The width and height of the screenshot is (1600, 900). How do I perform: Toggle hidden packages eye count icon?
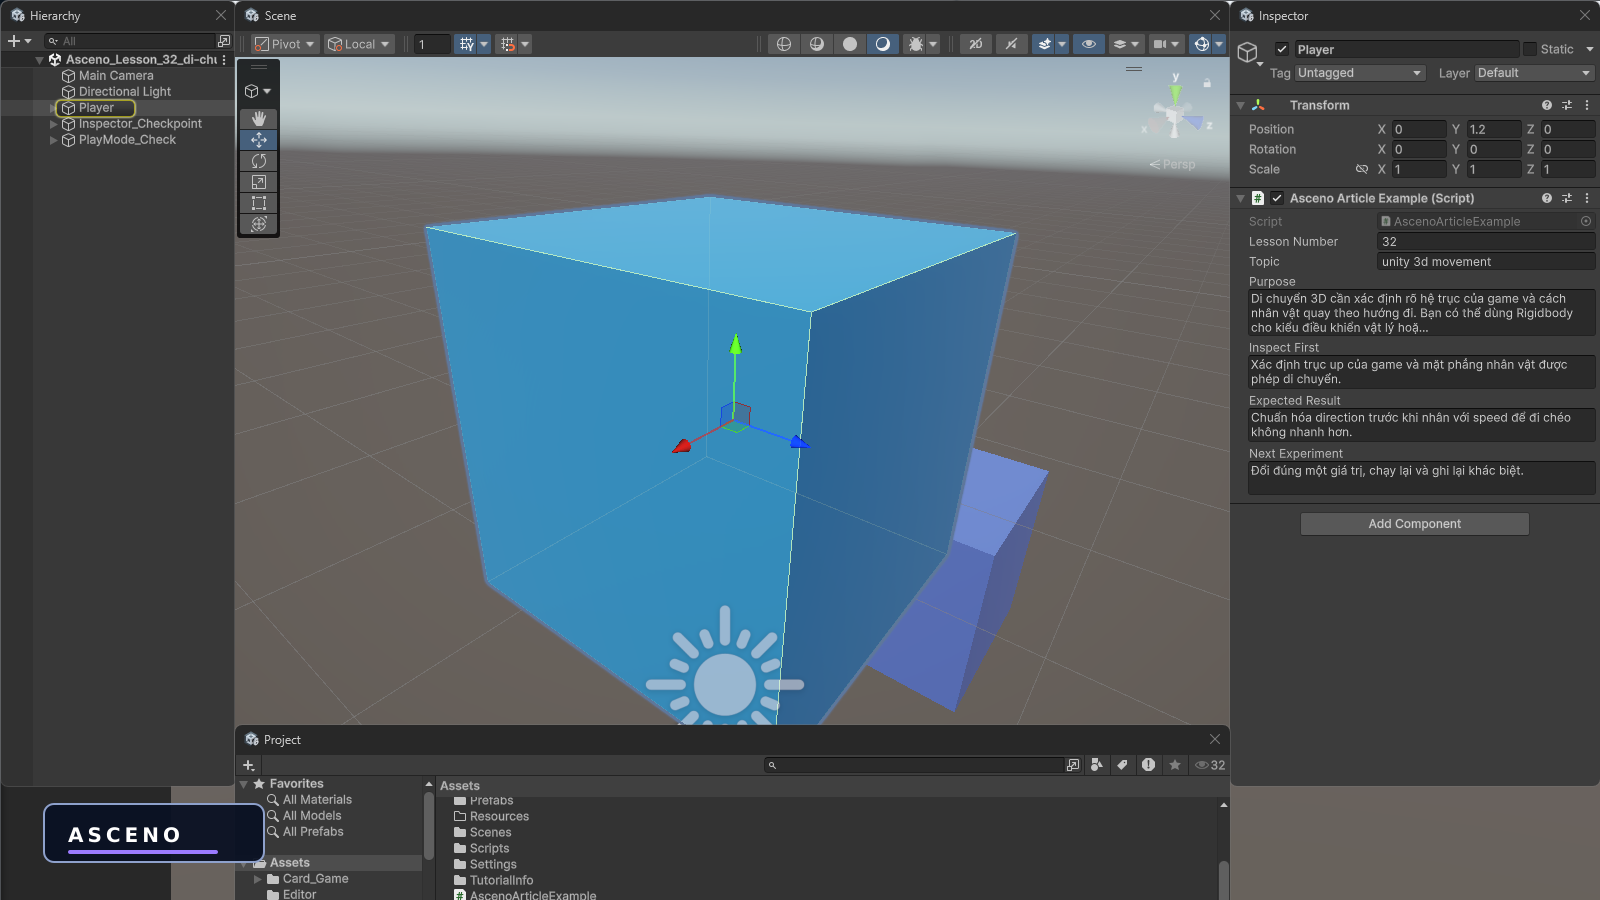(1210, 765)
